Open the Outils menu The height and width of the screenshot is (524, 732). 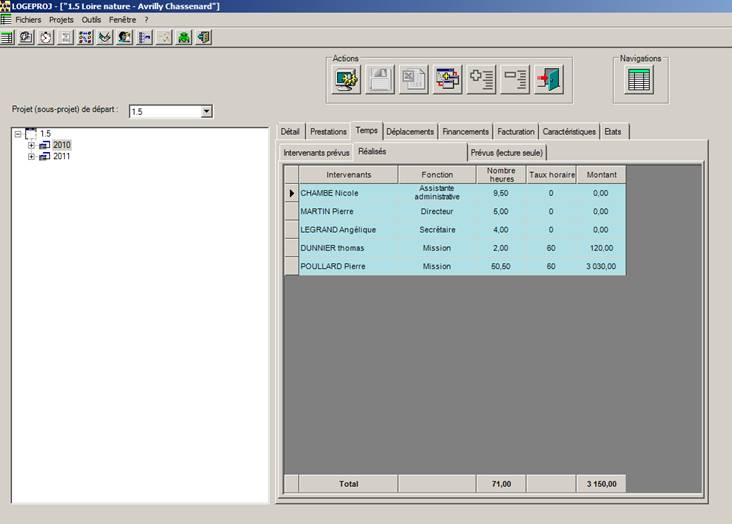(x=91, y=19)
